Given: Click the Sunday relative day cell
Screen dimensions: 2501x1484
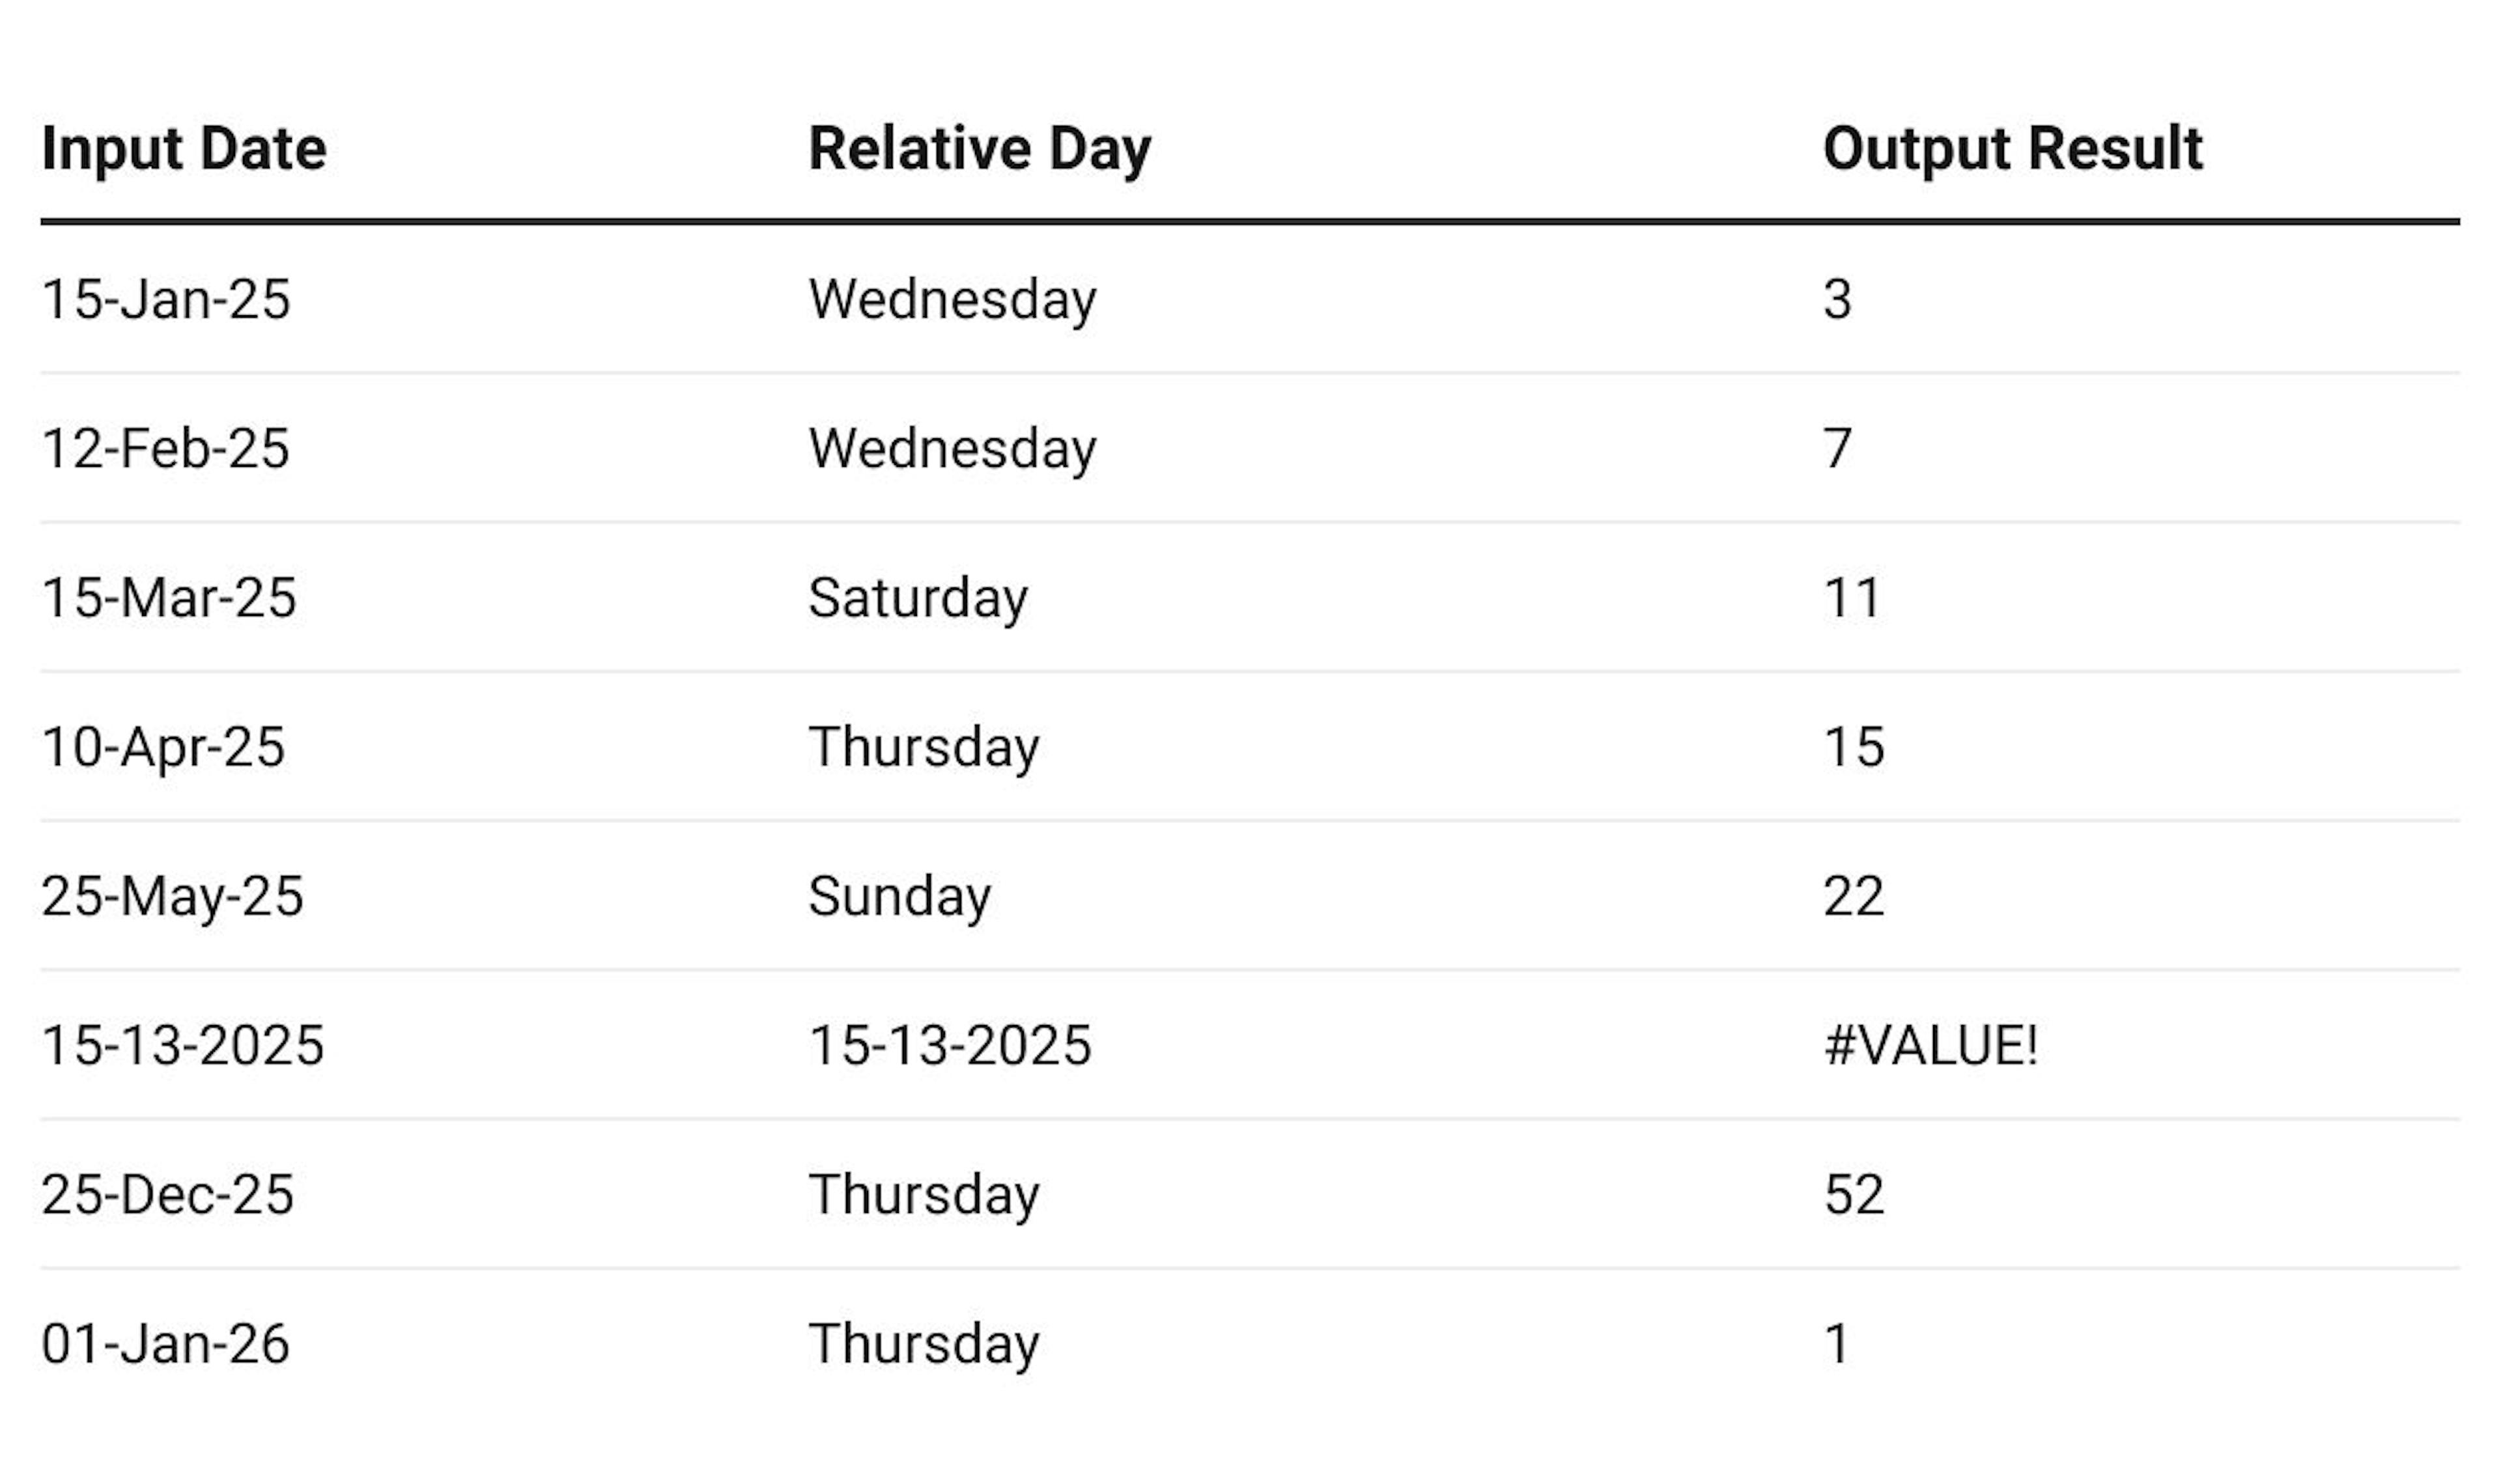Looking at the screenshot, I should point(900,895).
